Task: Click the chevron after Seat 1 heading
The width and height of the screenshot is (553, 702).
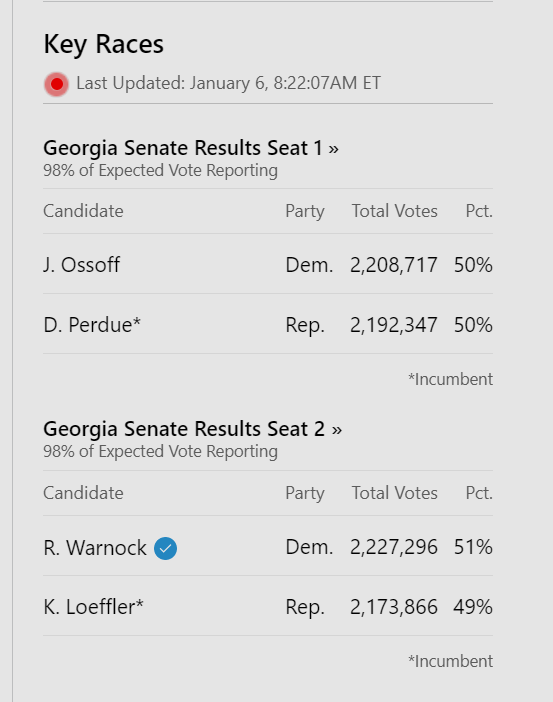Action: coord(333,149)
